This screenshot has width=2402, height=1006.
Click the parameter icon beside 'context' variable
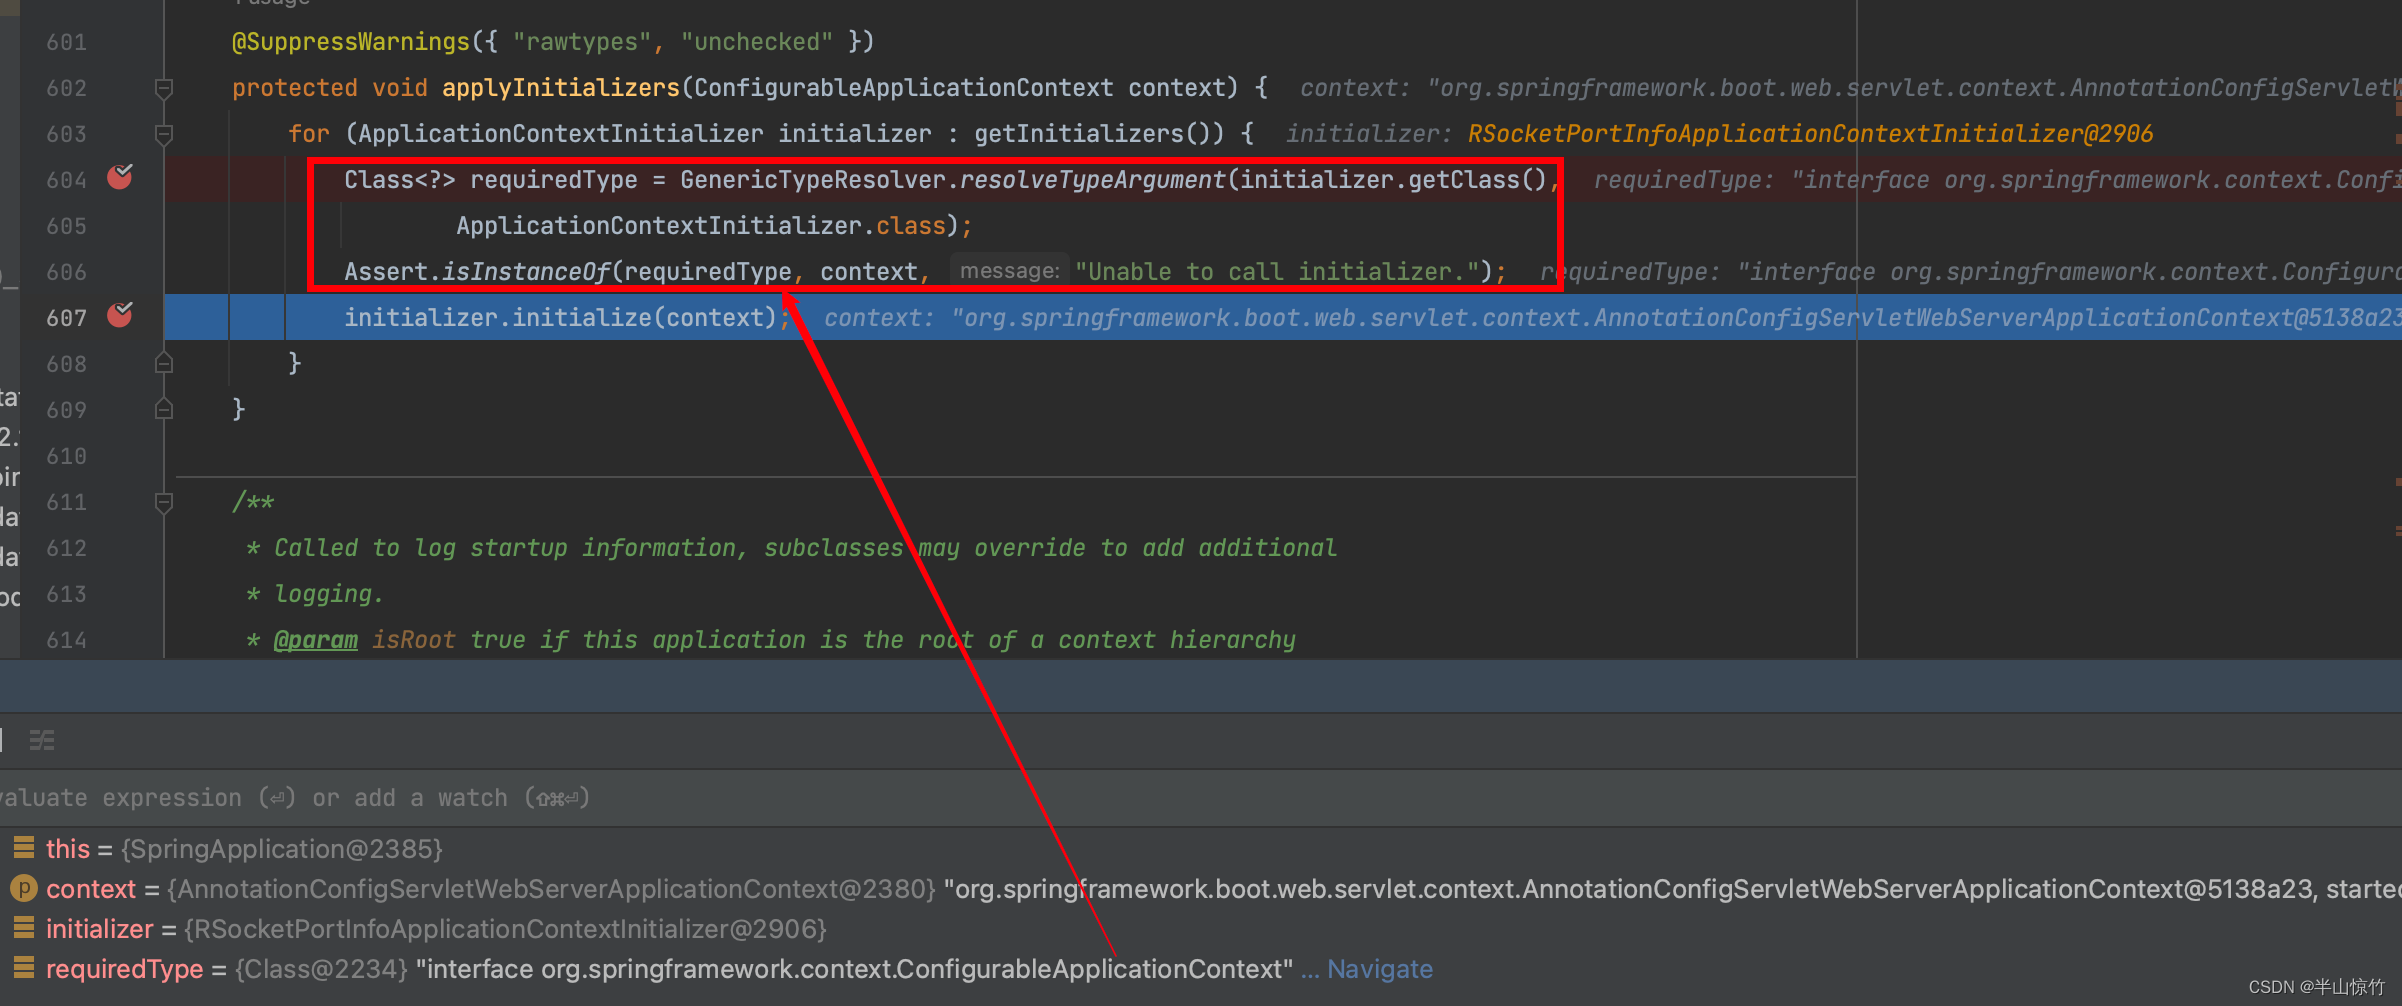point(24,888)
